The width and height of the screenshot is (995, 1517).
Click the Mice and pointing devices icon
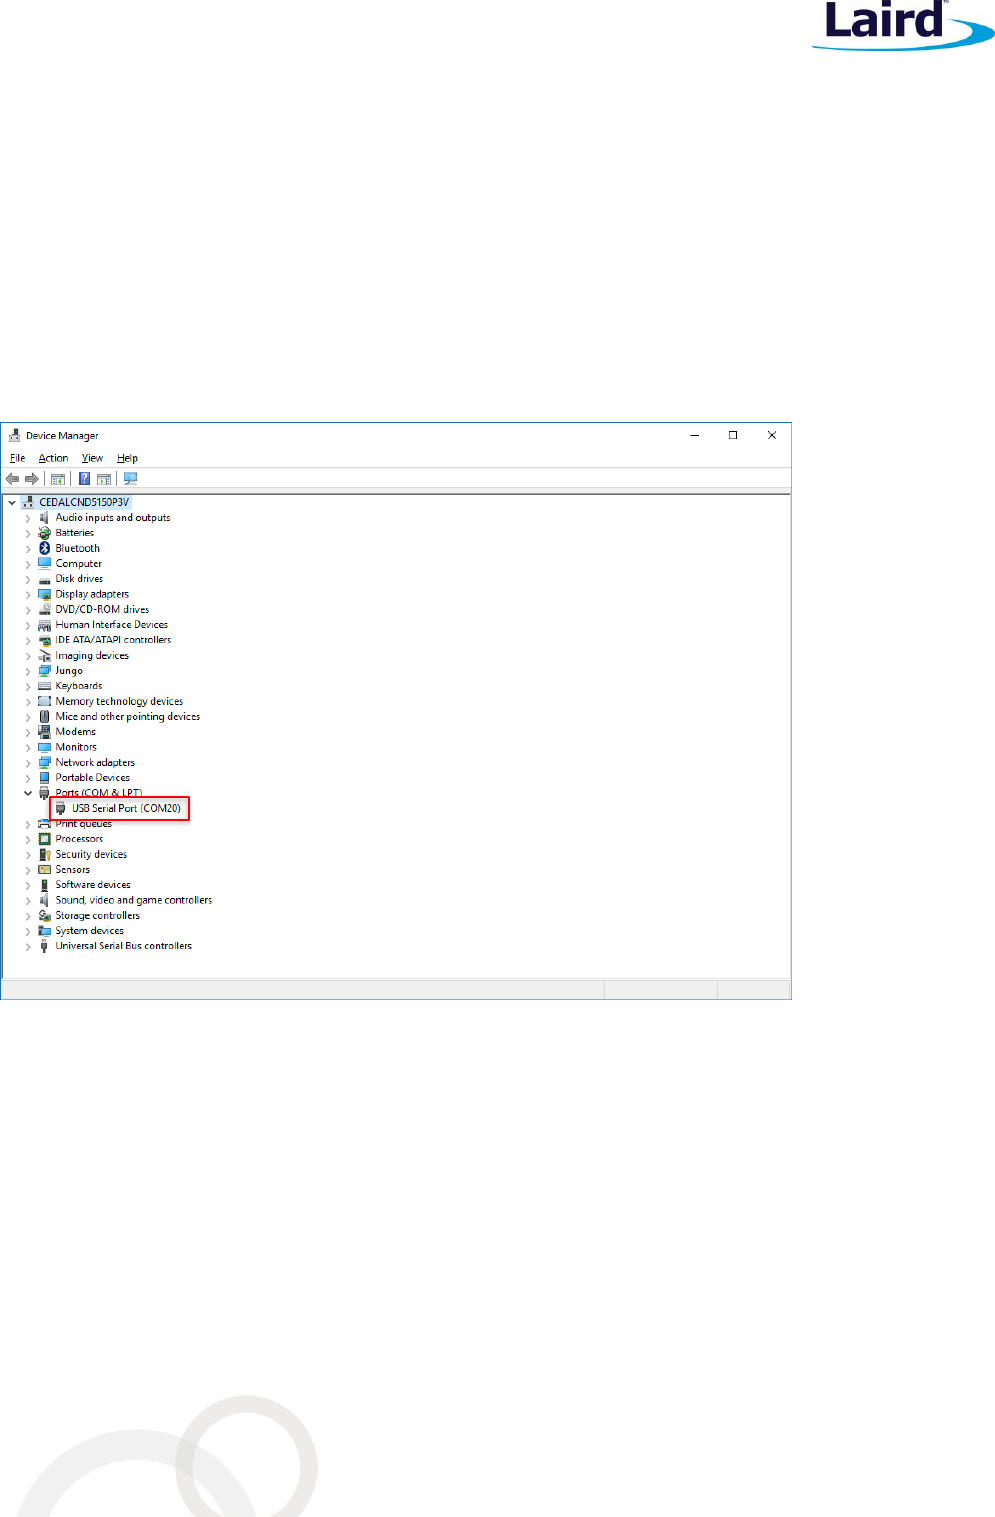tap(44, 717)
